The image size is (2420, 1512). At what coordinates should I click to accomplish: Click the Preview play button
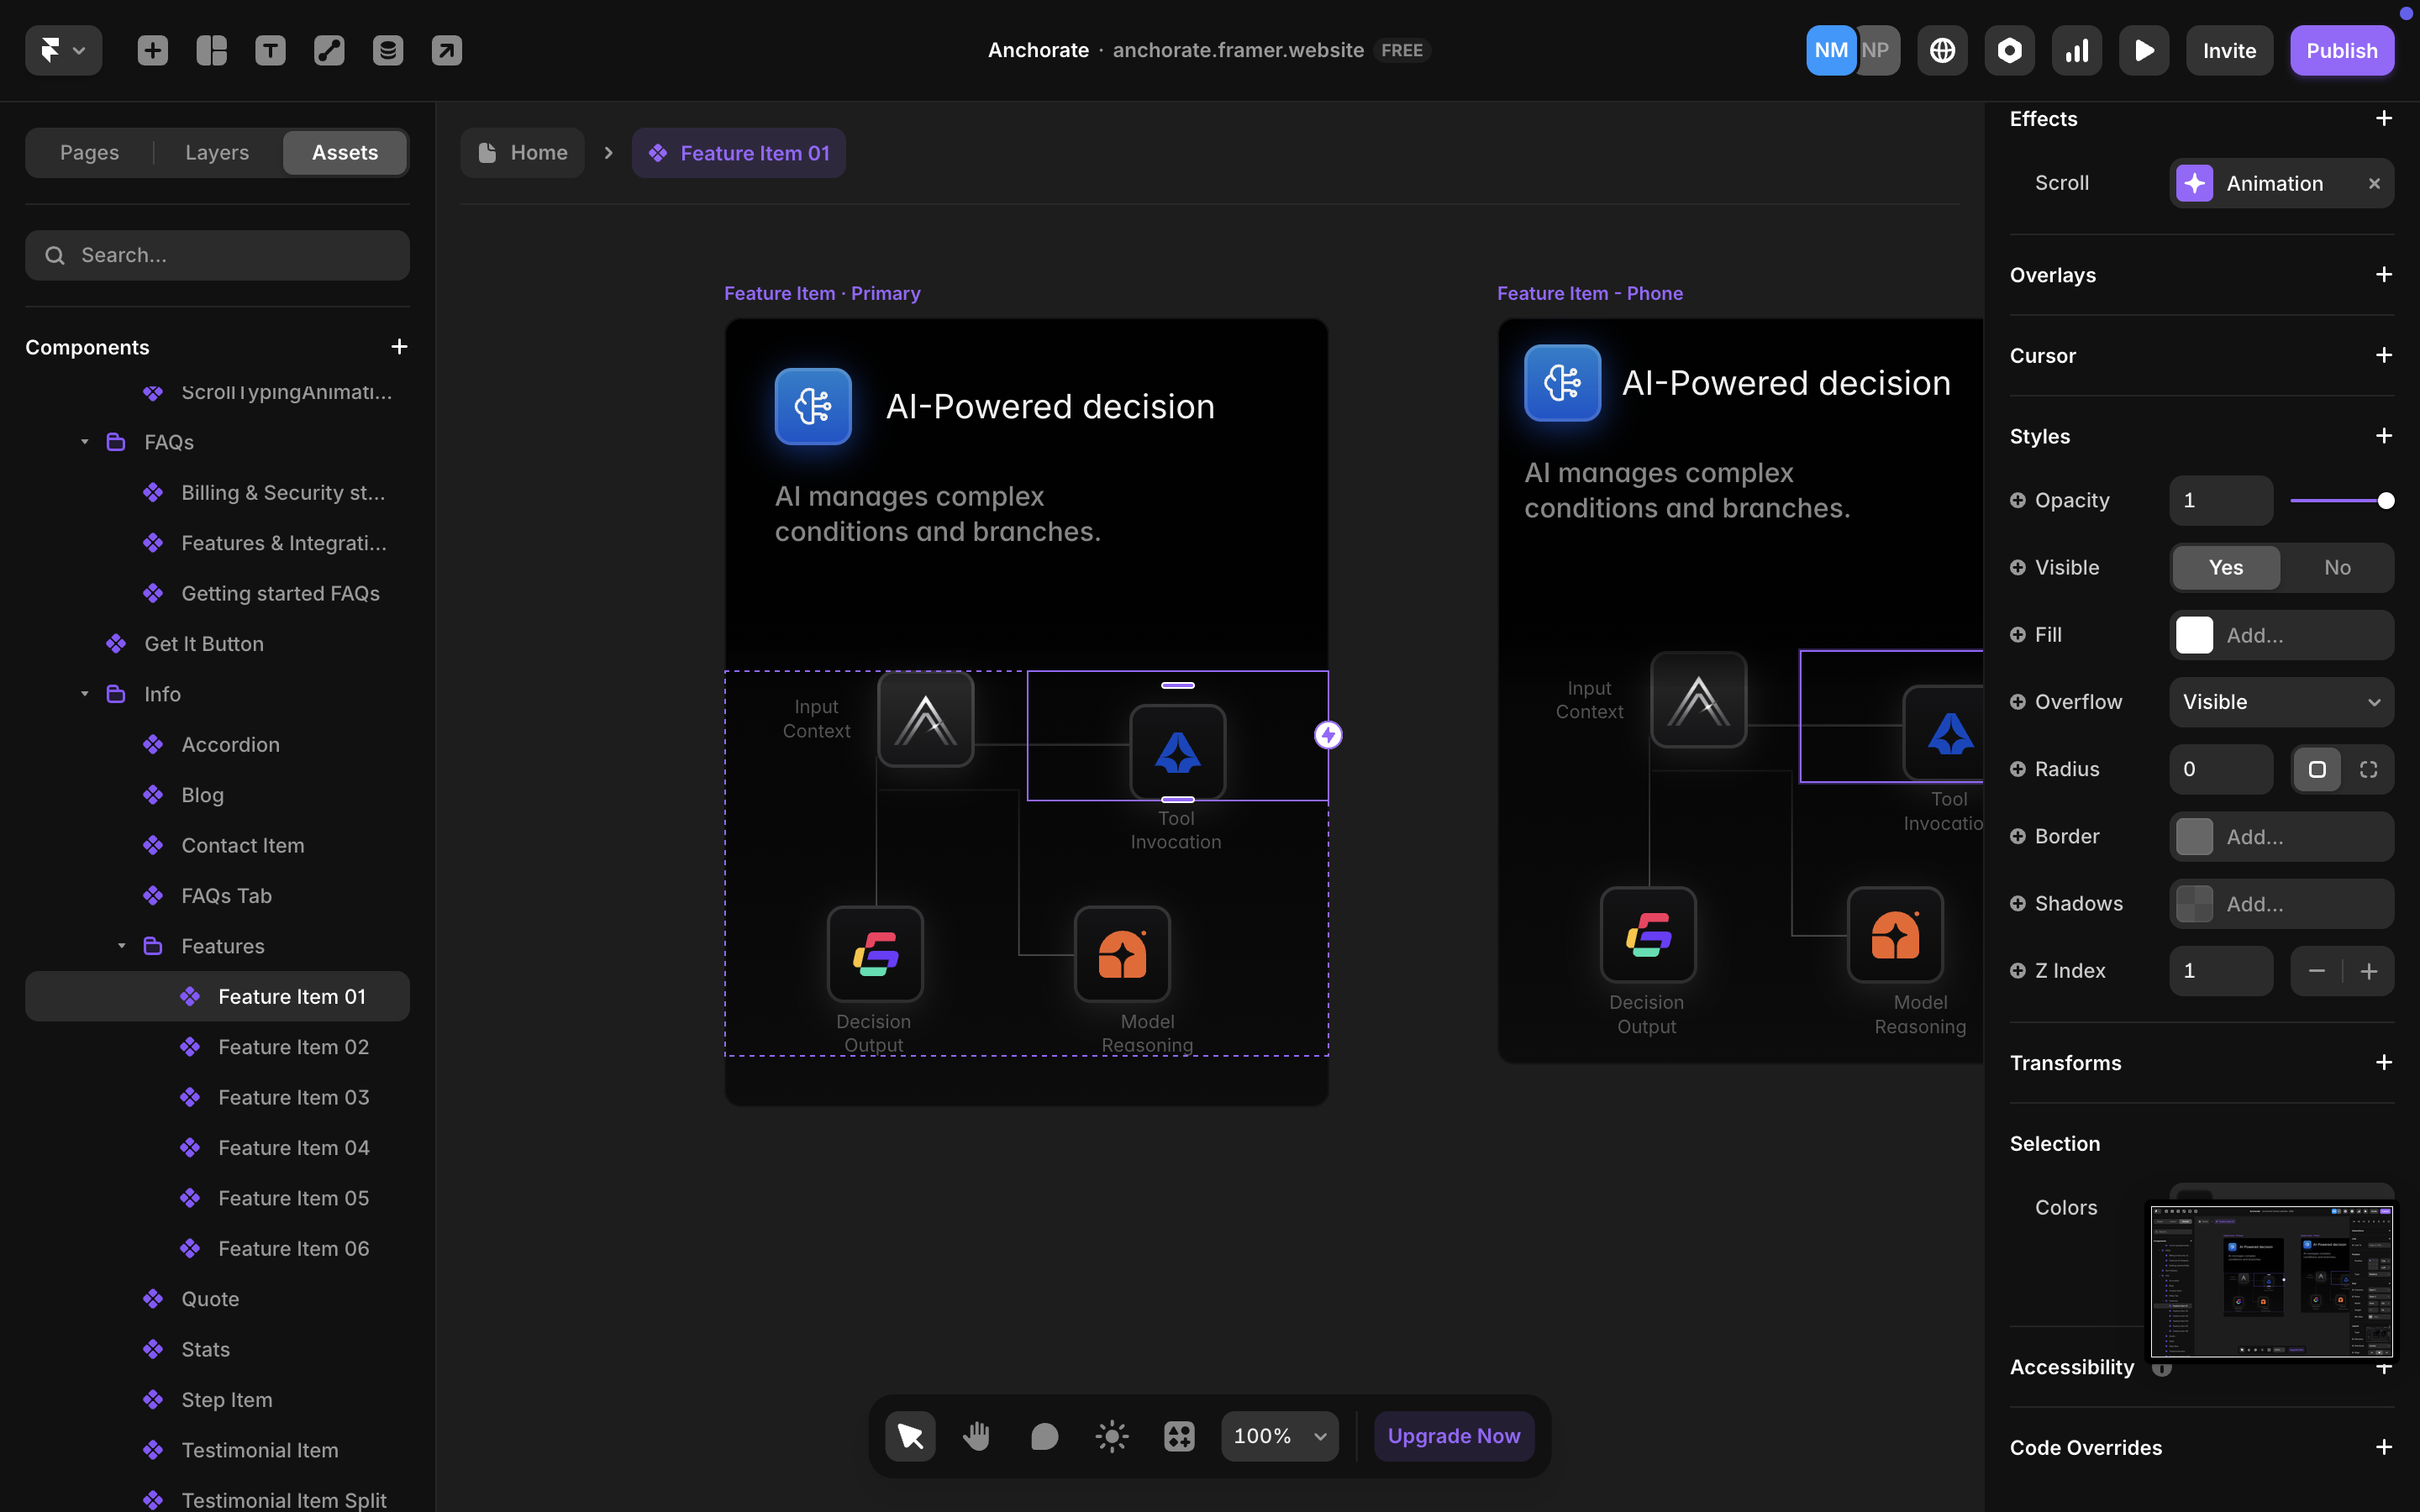[2143, 50]
